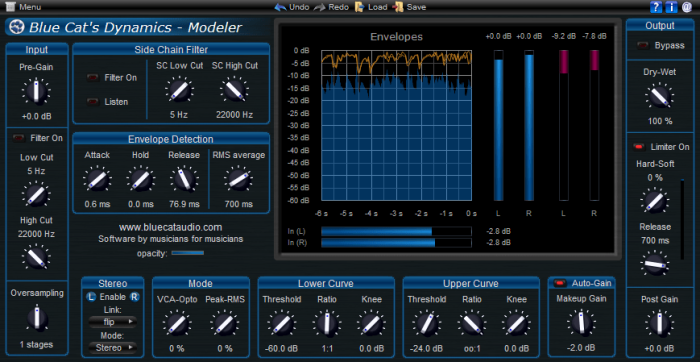The image size is (700, 362).
Task: Click the Hold knob
Action: pos(140,179)
